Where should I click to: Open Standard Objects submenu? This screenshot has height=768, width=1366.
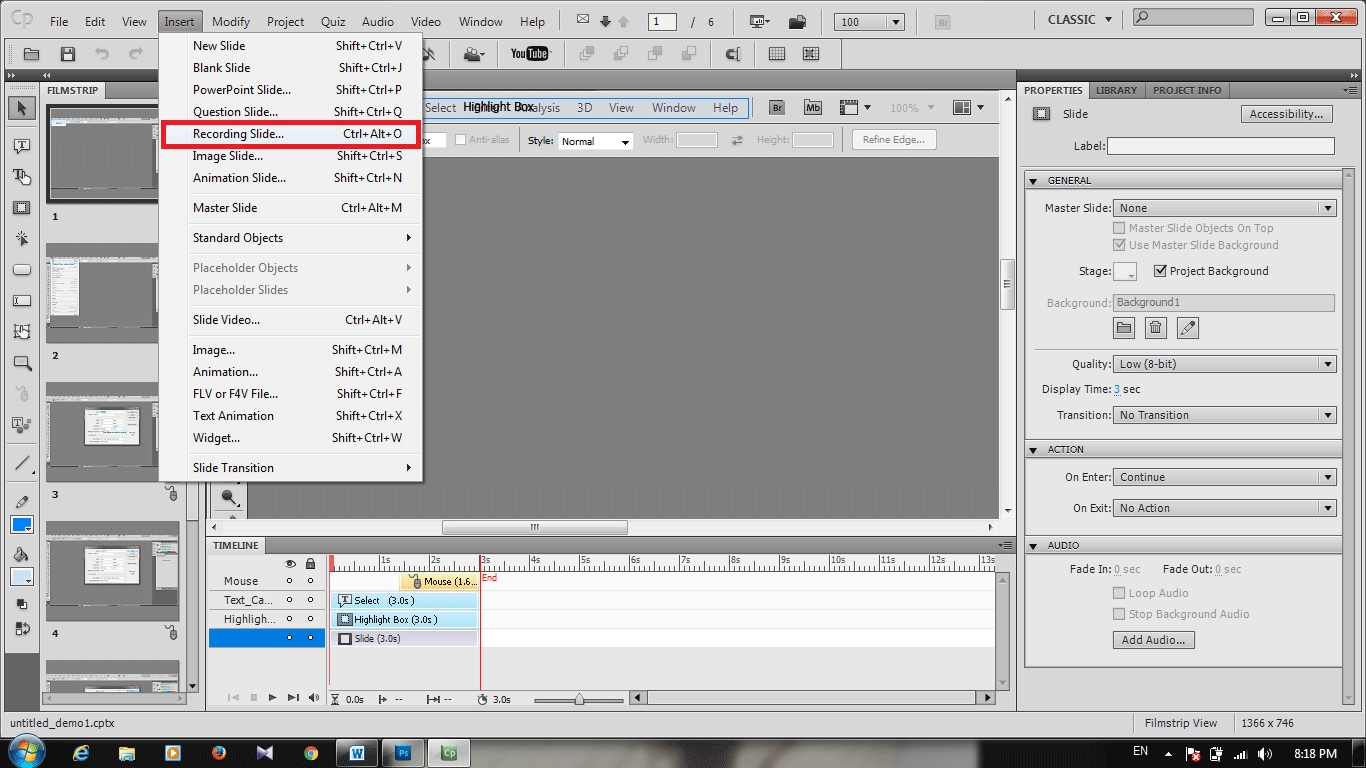[x=292, y=238]
